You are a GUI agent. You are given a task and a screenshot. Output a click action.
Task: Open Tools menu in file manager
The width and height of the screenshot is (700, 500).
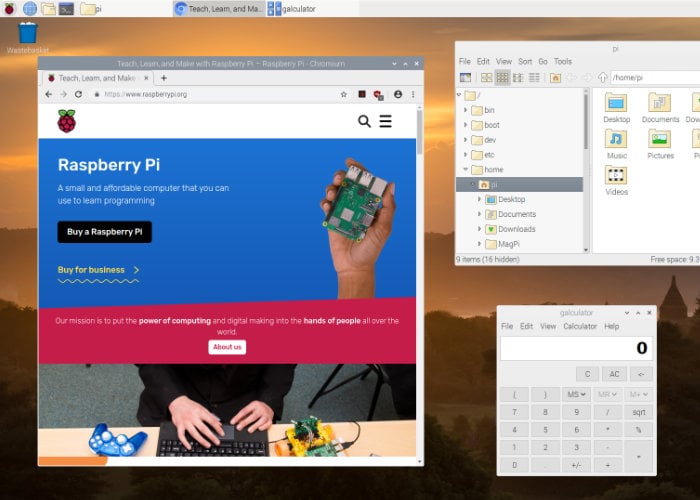[563, 61]
